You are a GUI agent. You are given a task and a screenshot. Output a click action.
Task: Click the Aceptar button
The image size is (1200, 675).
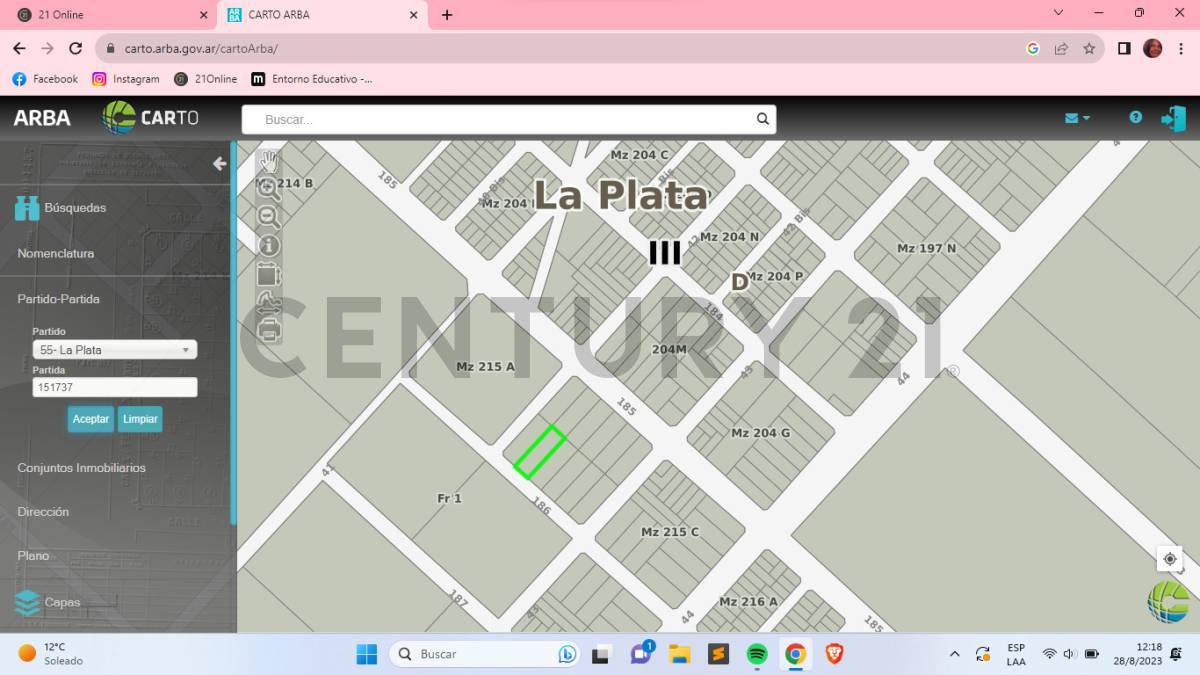click(90, 419)
